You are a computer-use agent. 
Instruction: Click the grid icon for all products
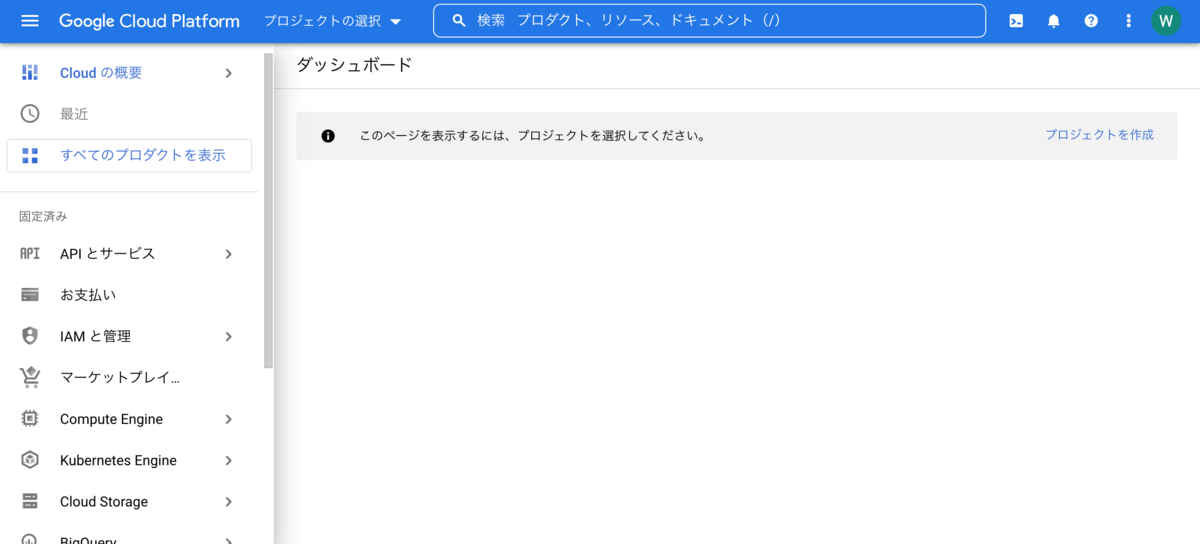coord(30,155)
